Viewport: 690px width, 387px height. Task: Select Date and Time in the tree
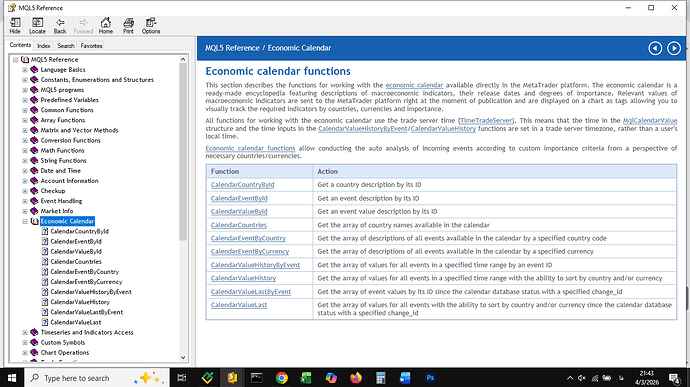point(61,171)
